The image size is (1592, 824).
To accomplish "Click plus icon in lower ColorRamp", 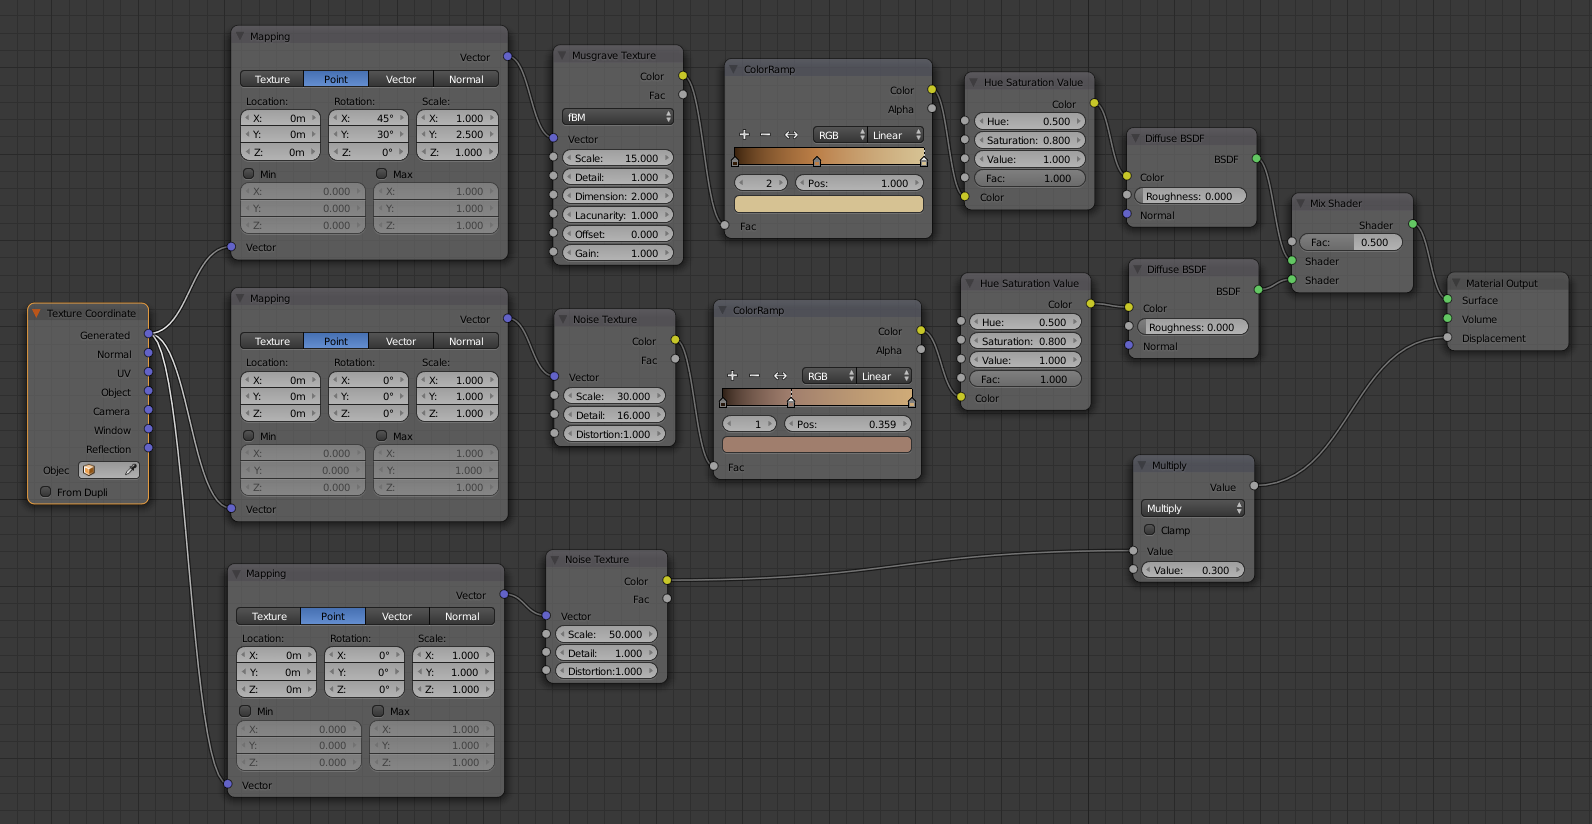I will click(732, 376).
